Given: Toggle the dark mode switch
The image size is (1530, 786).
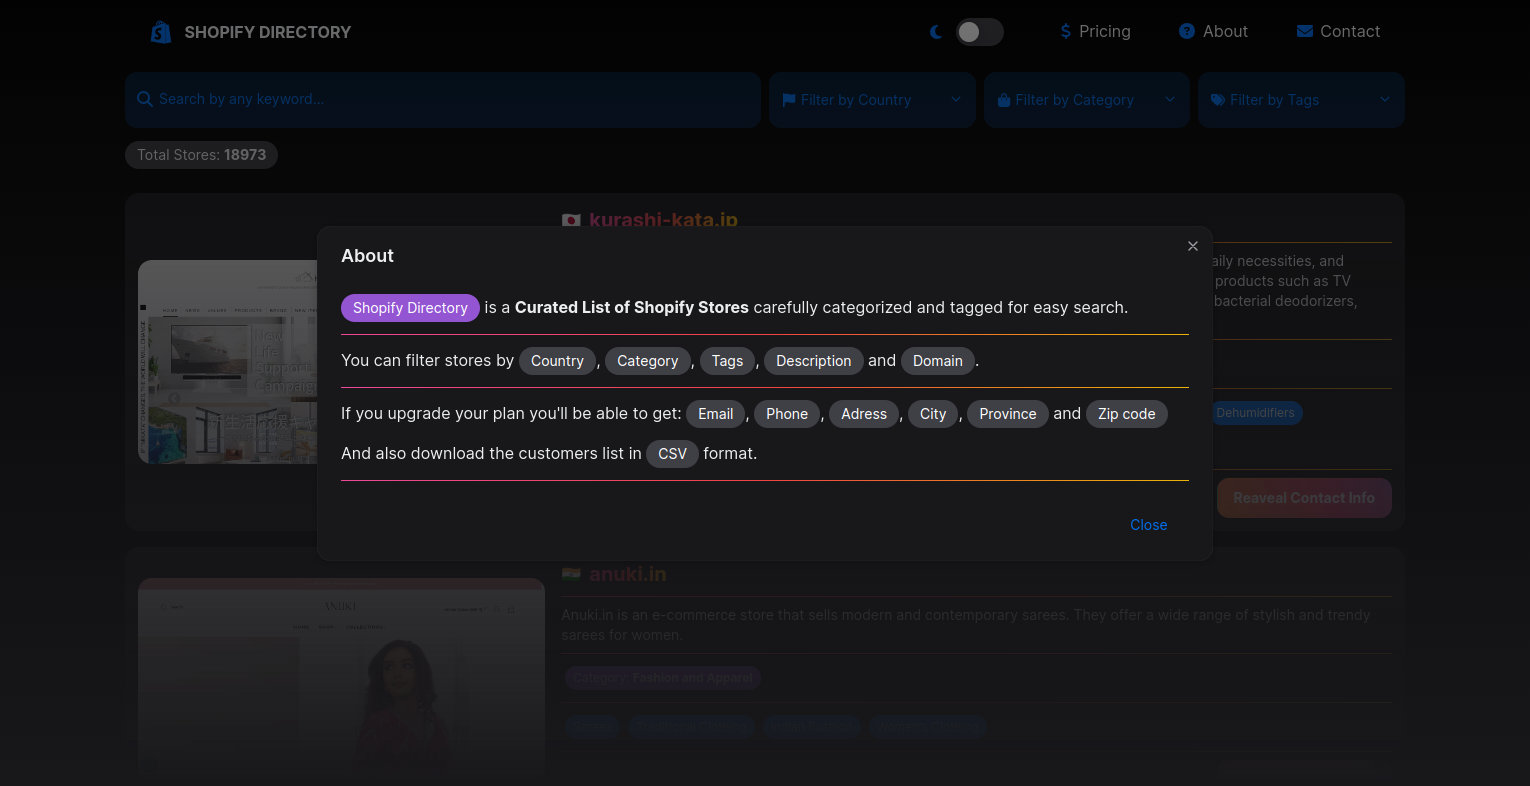Looking at the screenshot, I should [979, 32].
